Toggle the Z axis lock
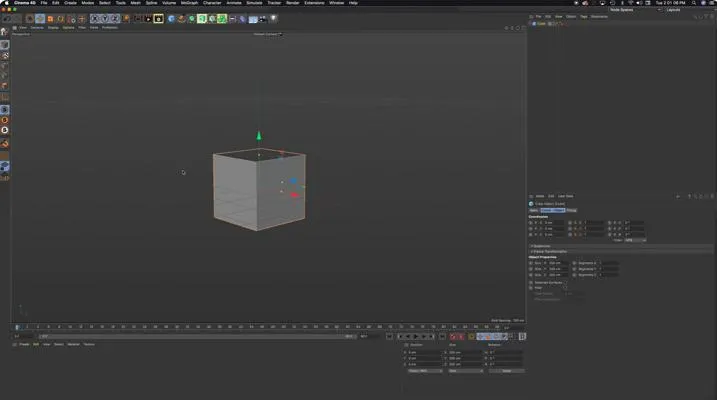 click(115, 19)
